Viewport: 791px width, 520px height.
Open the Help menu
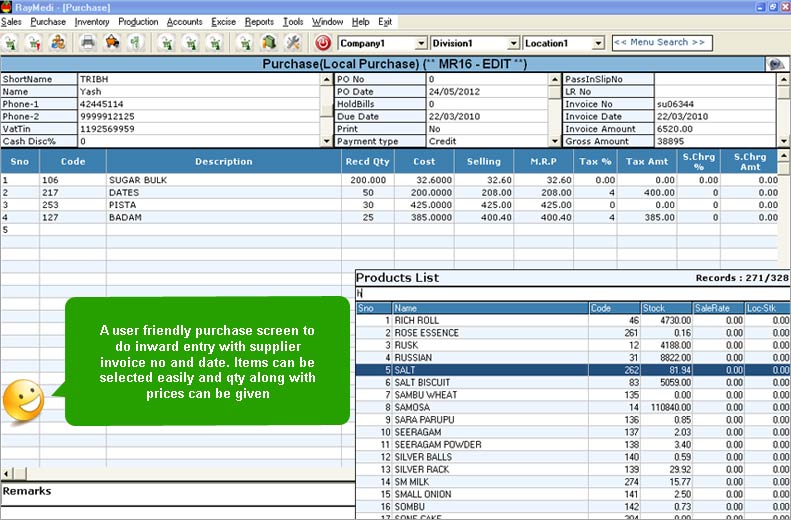361,22
